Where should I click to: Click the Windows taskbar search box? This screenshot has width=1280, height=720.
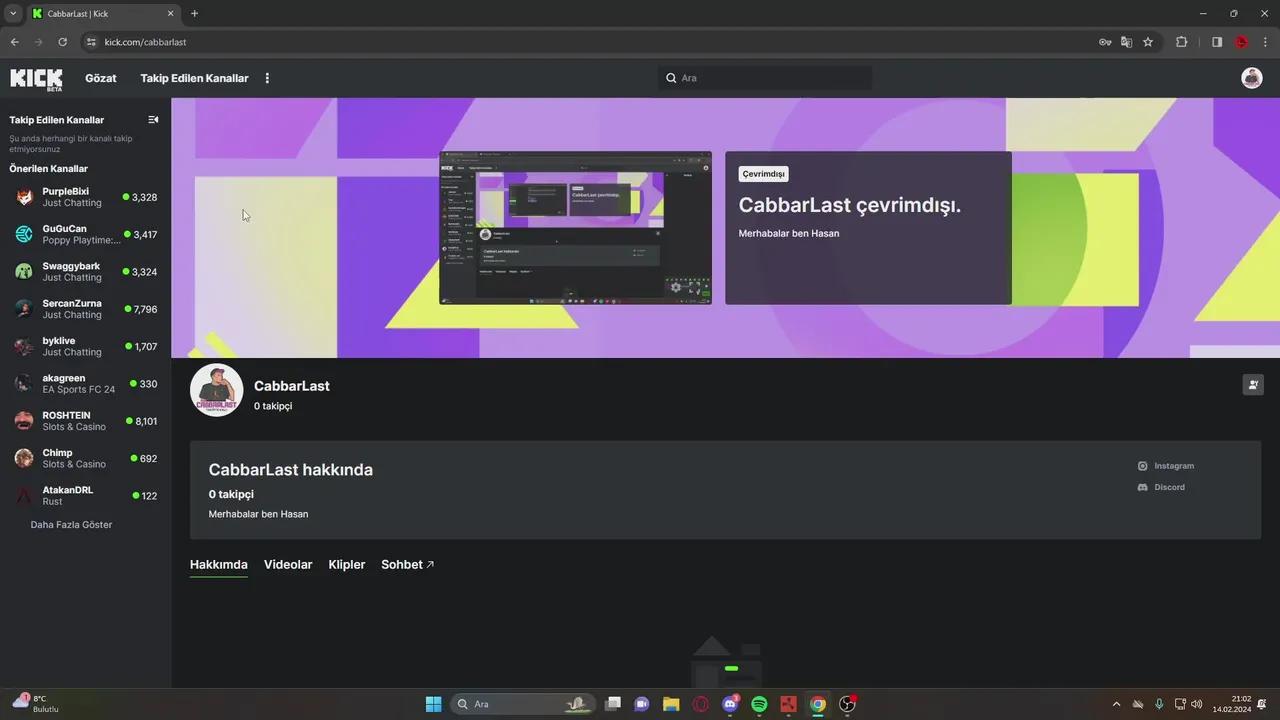point(522,704)
